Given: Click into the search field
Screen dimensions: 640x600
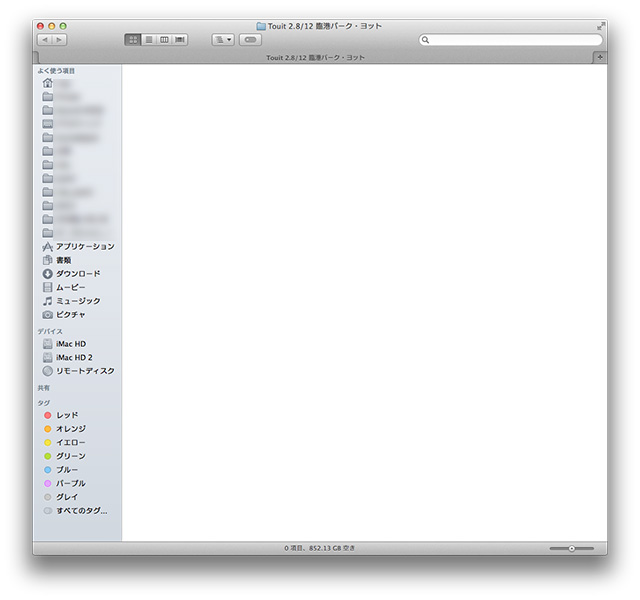Looking at the screenshot, I should pos(511,40).
